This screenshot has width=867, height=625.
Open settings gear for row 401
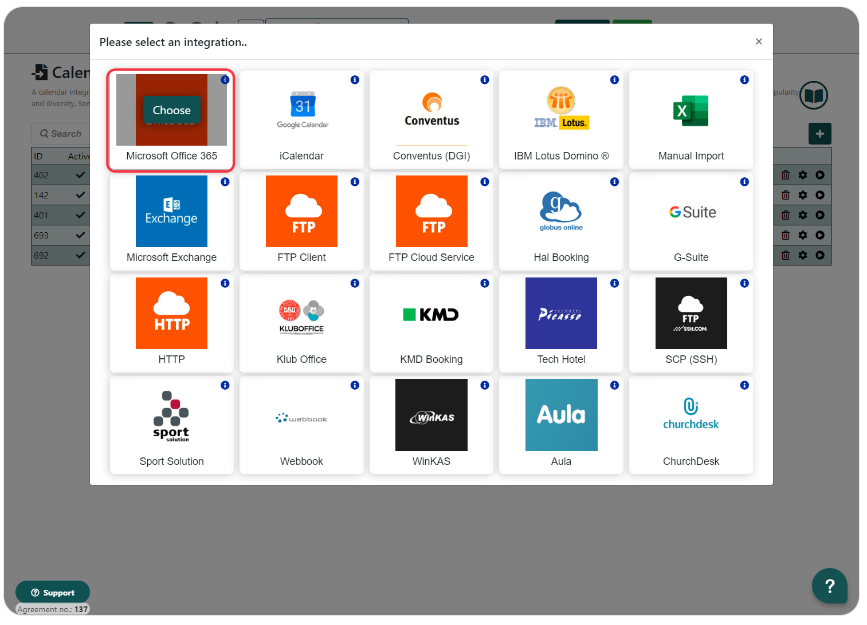[802, 215]
